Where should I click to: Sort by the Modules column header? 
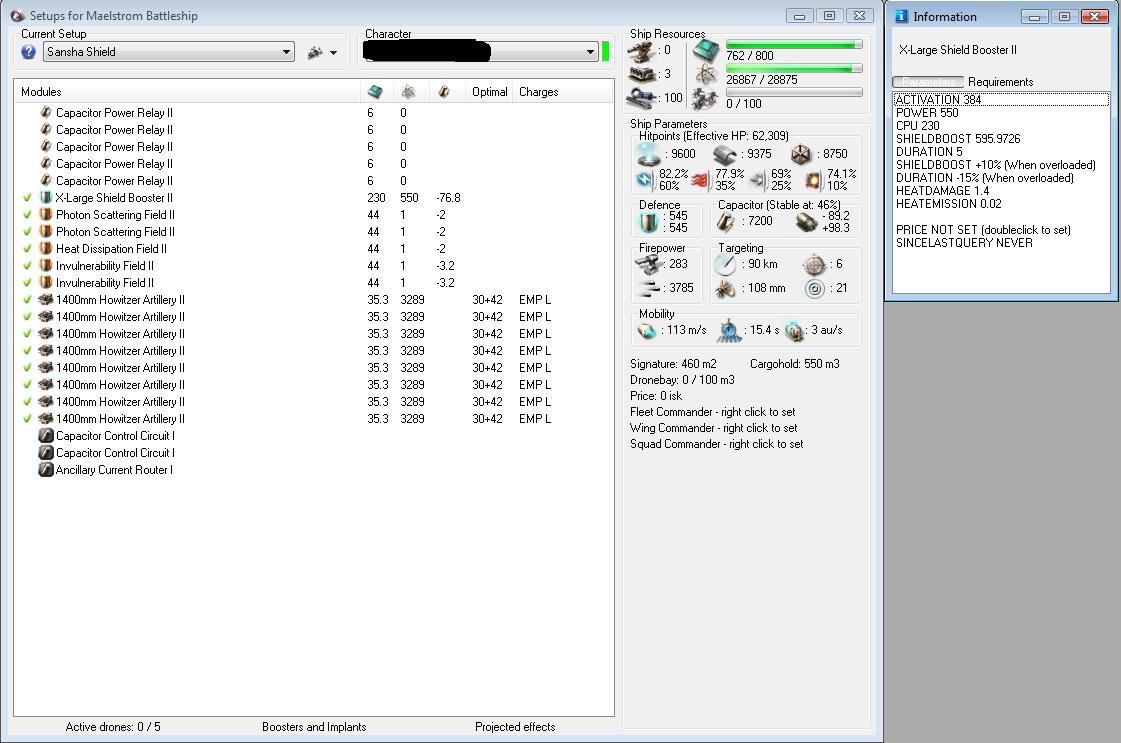click(x=187, y=92)
